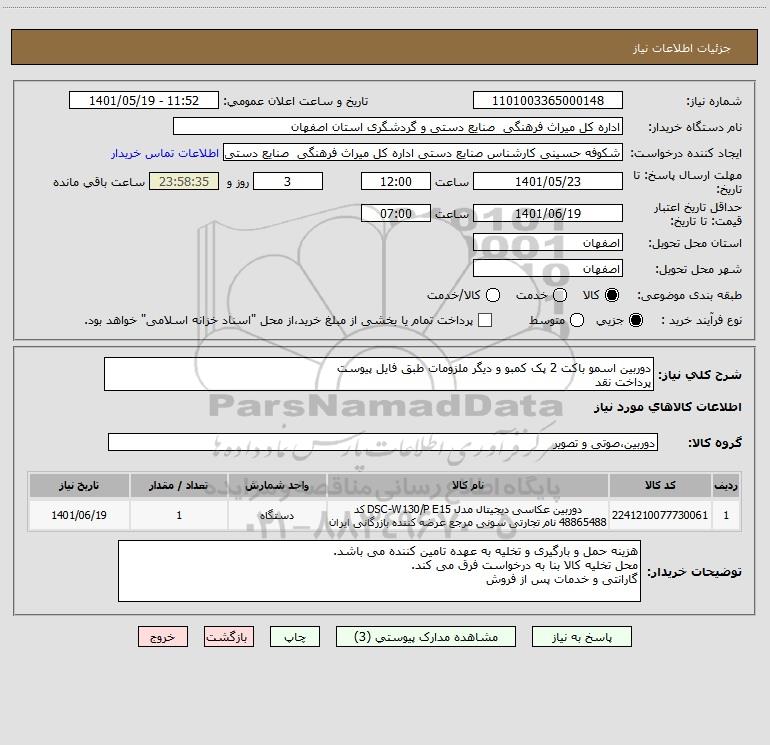Click the شهر محل تحویل field
The width and height of the screenshot is (770, 745).
pos(548,269)
